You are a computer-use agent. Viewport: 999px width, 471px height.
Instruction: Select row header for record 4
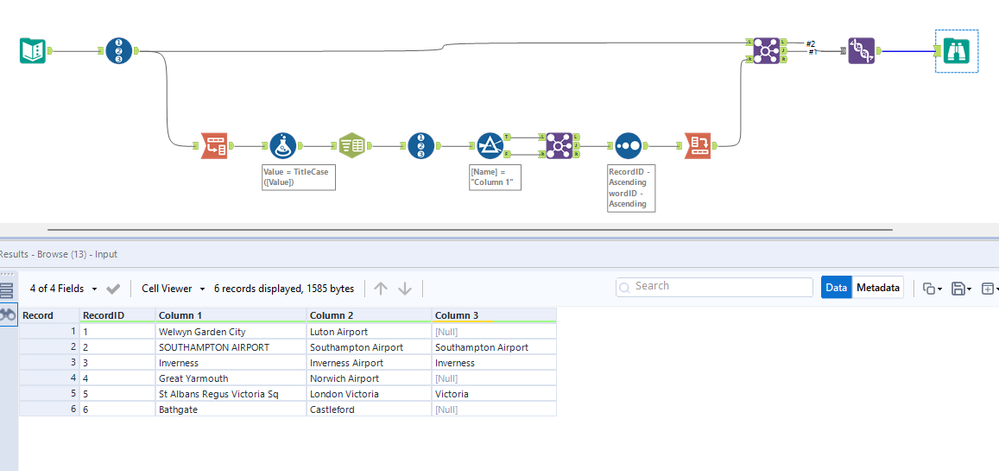tap(49, 379)
